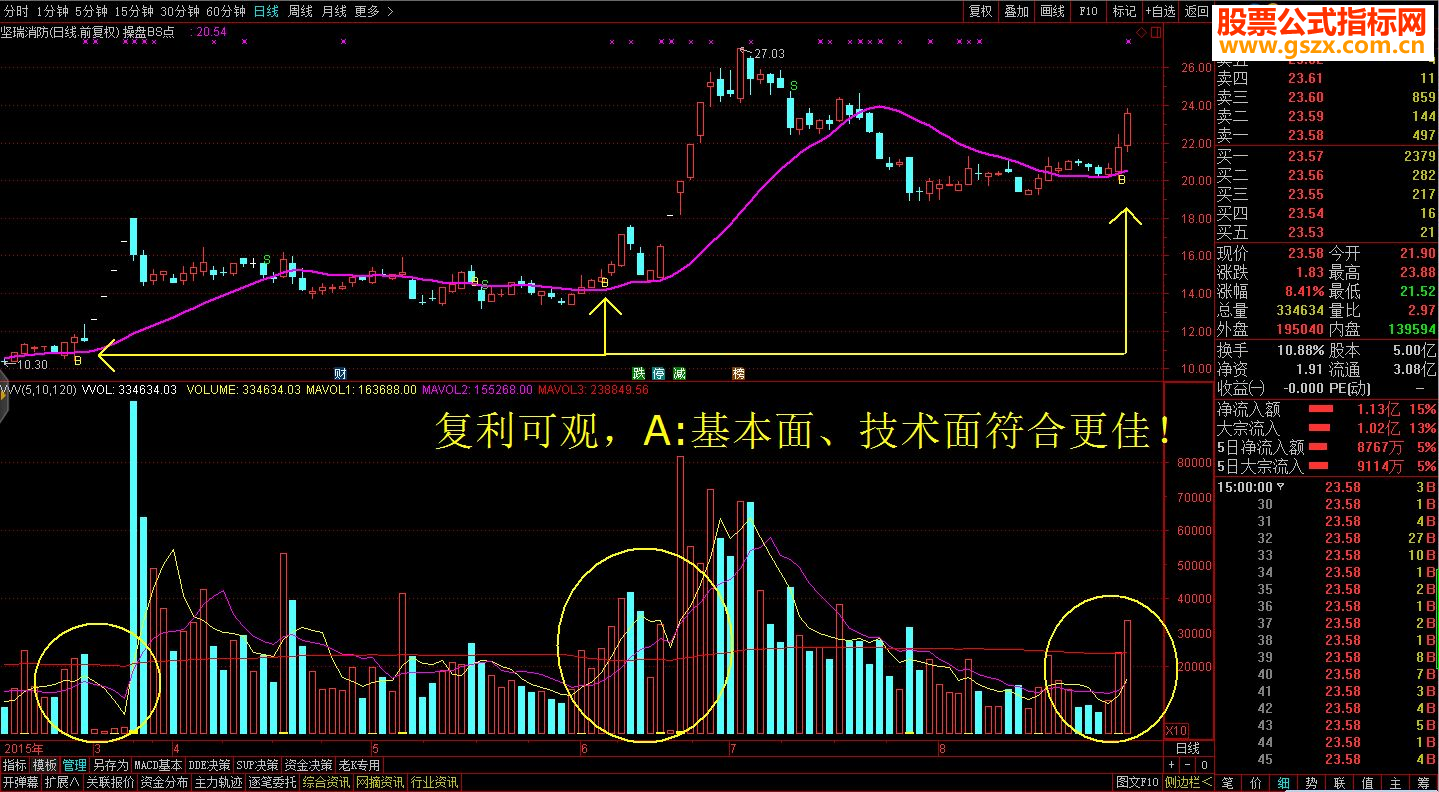Image resolution: width=1439 pixels, height=792 pixels.
Task: Add stock with +自选 button
Action: pyautogui.click(x=1160, y=11)
